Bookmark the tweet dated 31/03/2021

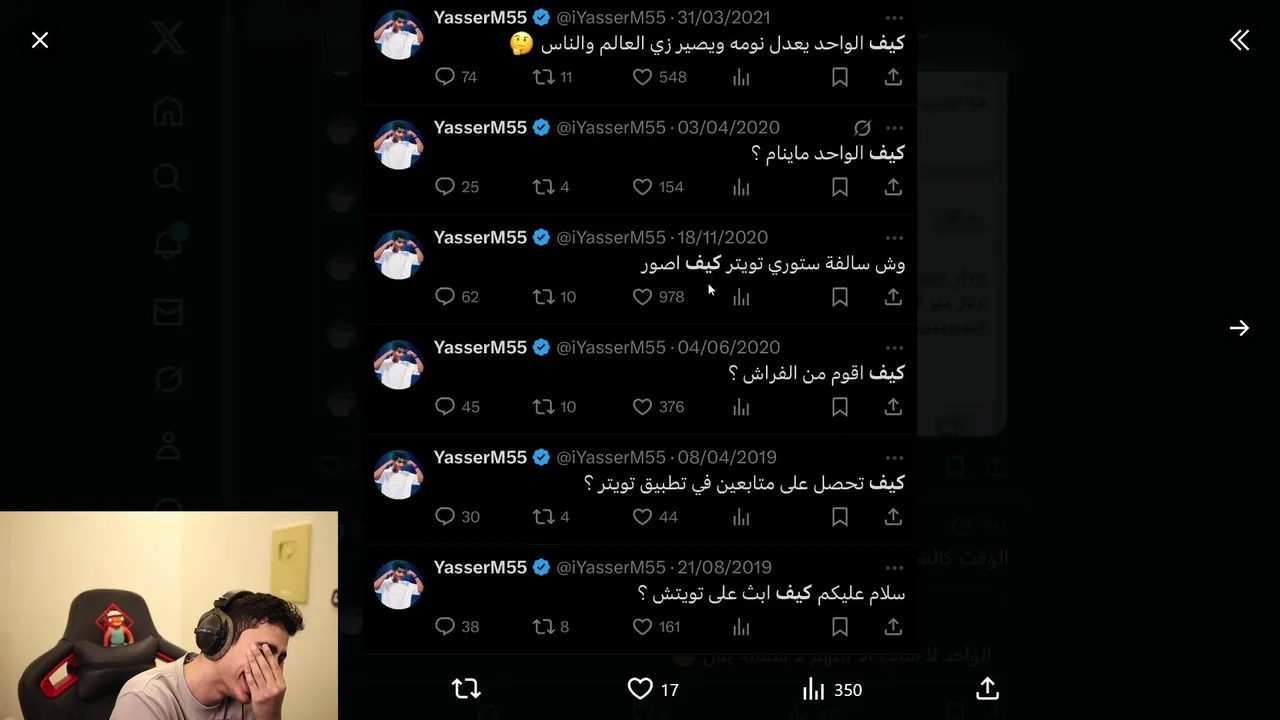click(840, 77)
